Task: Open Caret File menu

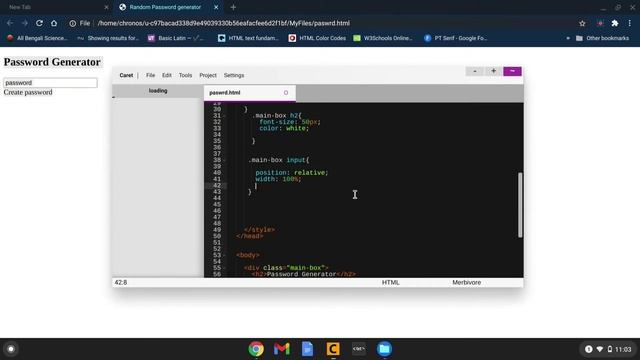Action: click(x=150, y=76)
